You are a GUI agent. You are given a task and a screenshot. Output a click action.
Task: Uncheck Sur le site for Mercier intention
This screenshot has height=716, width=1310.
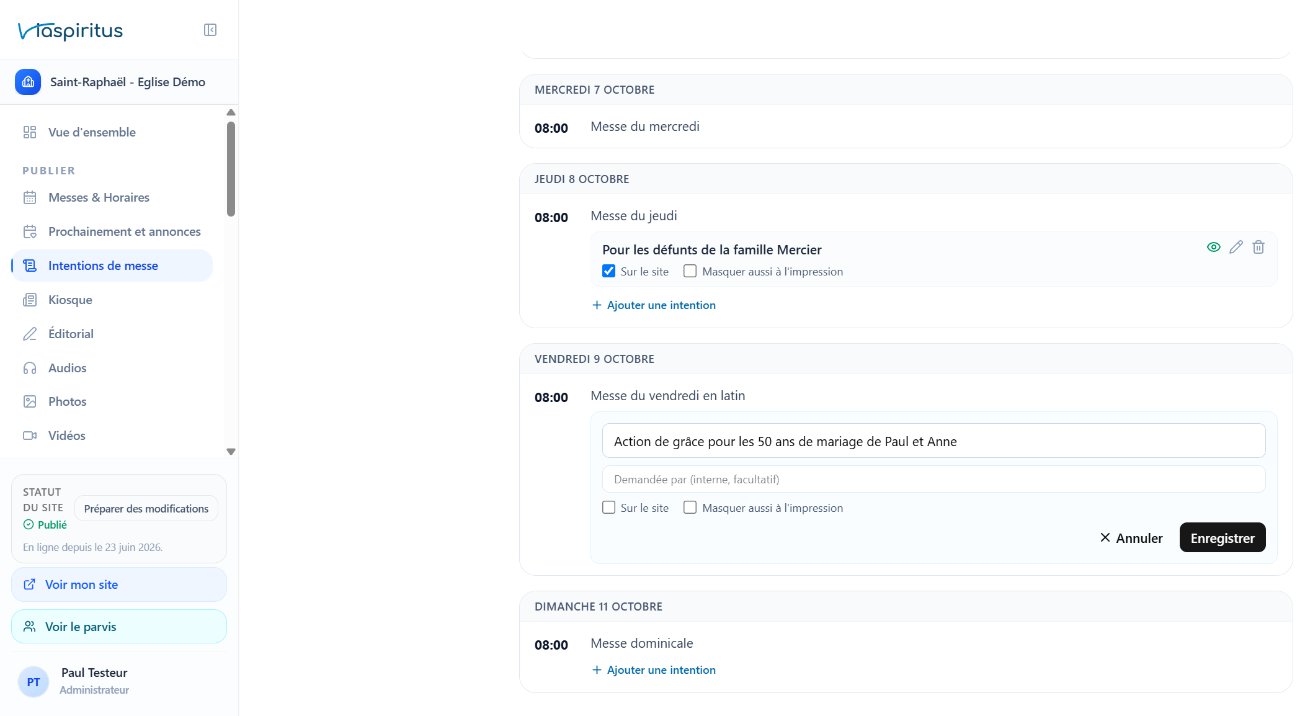[609, 271]
